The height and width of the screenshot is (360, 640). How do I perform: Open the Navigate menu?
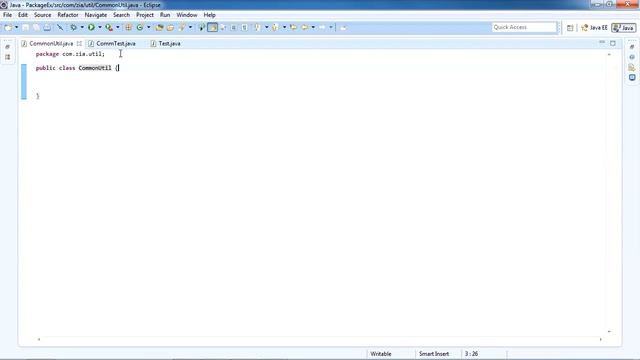96,15
